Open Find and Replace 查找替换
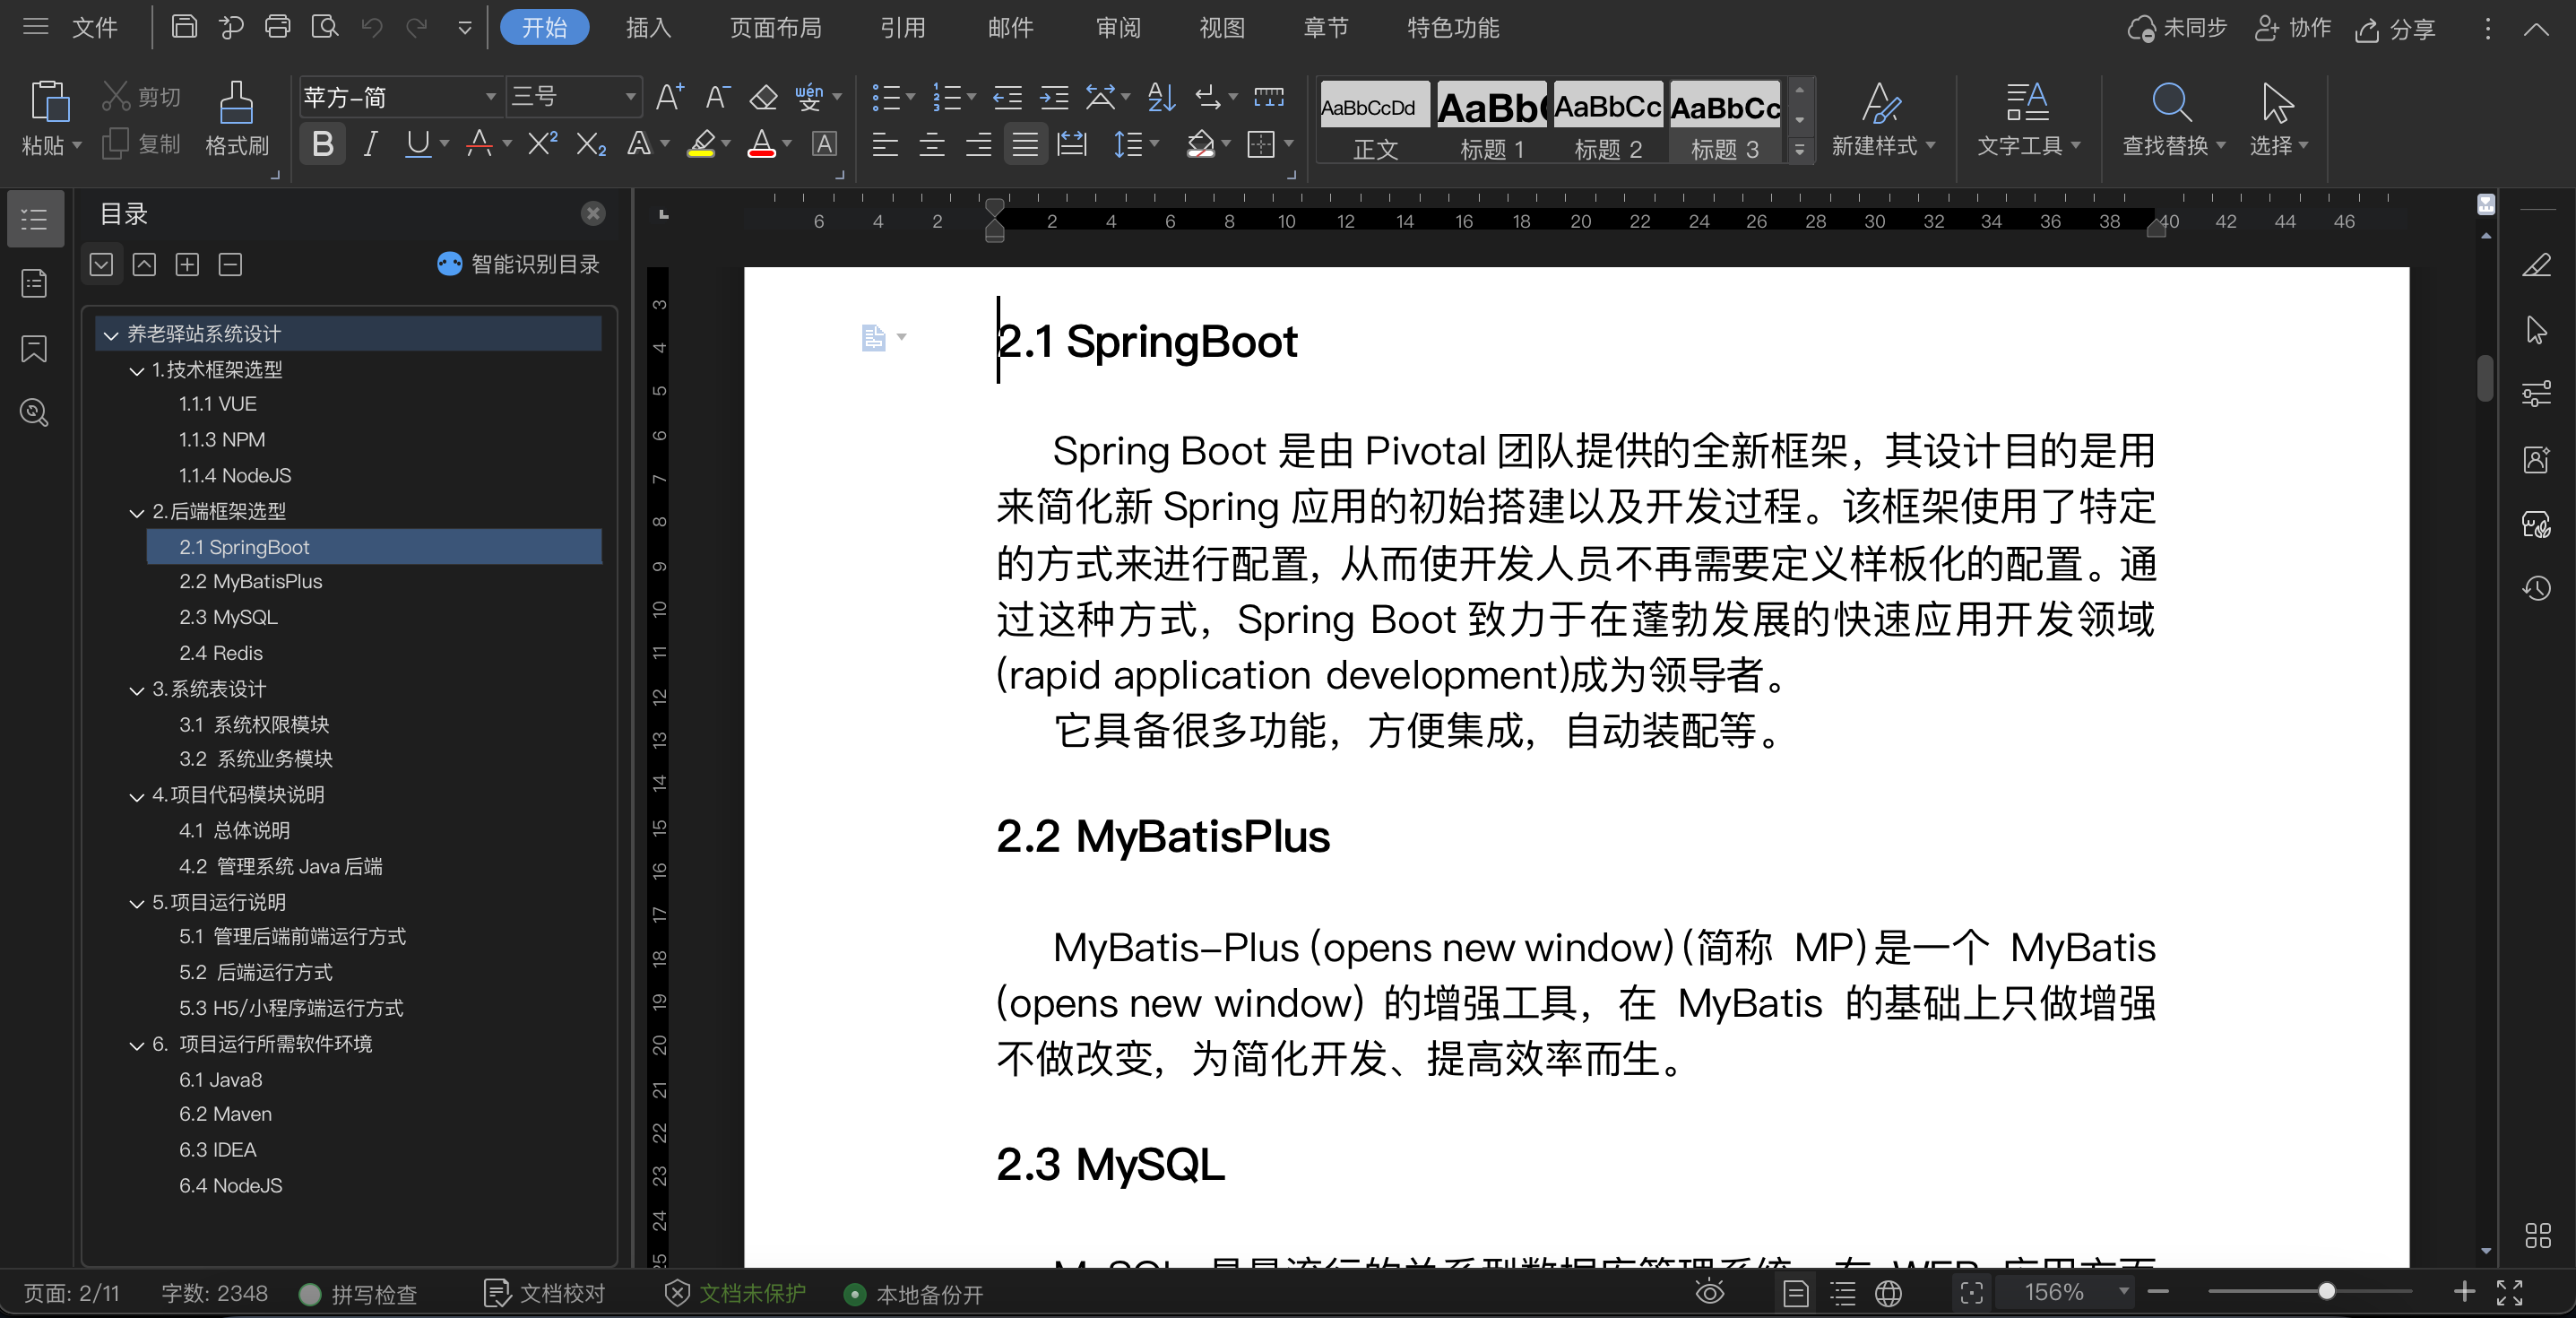This screenshot has height=1318, width=2576. click(2172, 120)
